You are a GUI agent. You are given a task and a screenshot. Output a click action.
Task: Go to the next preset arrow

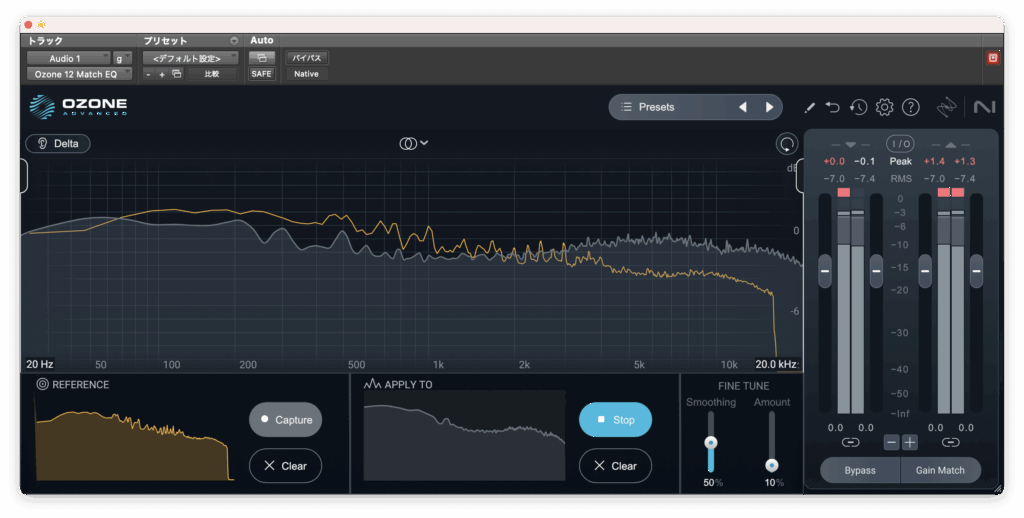[769, 107]
